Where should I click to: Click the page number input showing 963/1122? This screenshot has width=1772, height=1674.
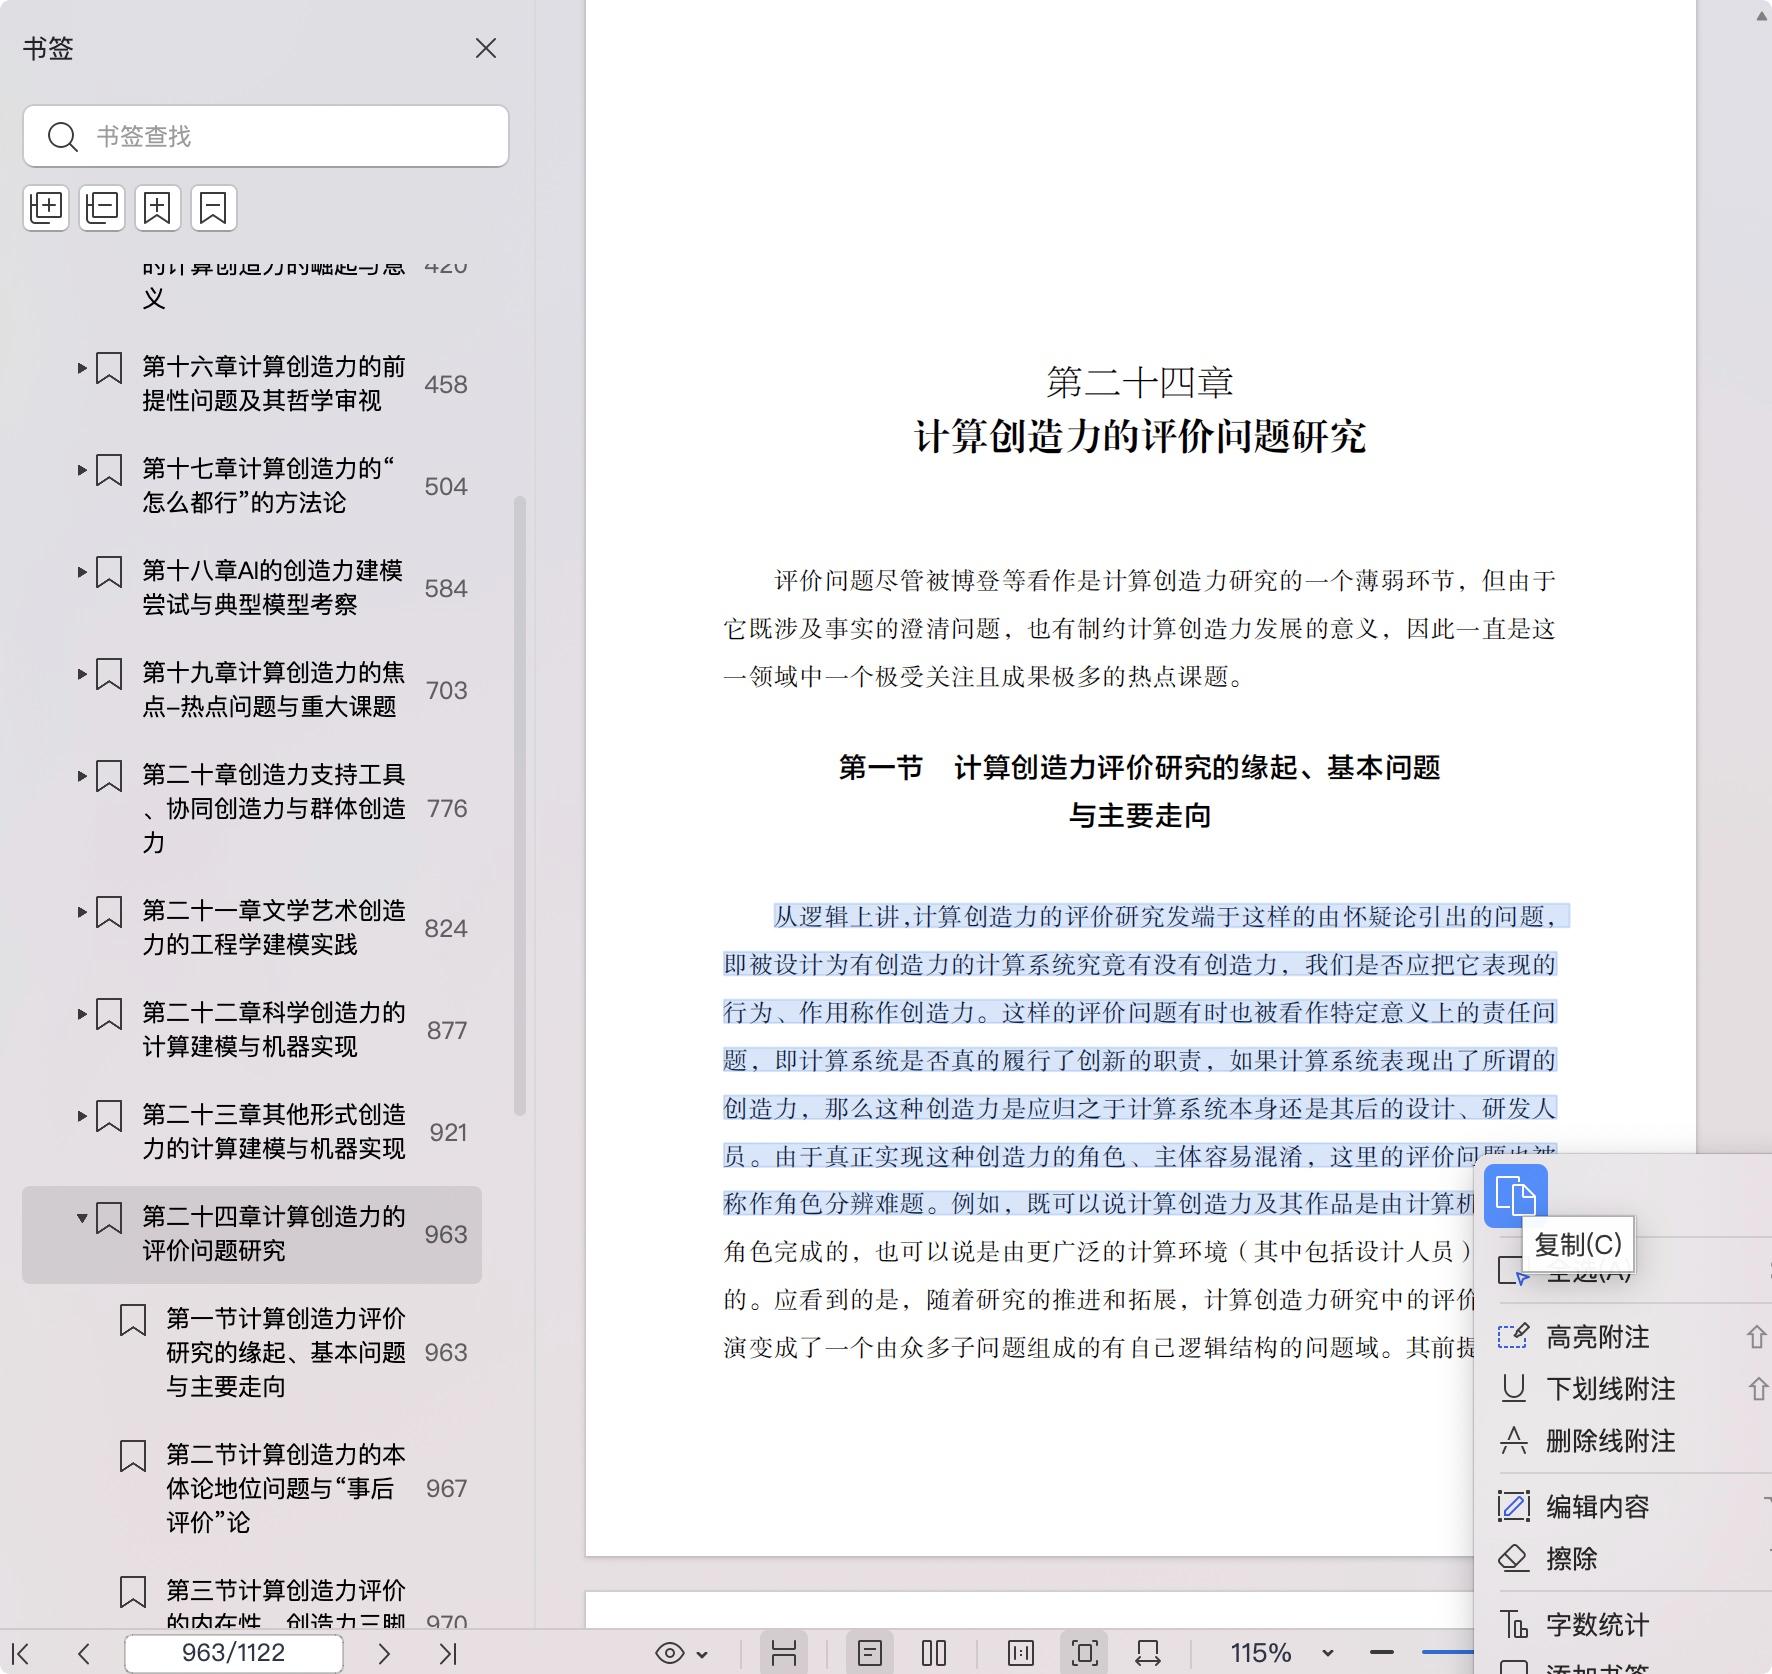click(232, 1652)
